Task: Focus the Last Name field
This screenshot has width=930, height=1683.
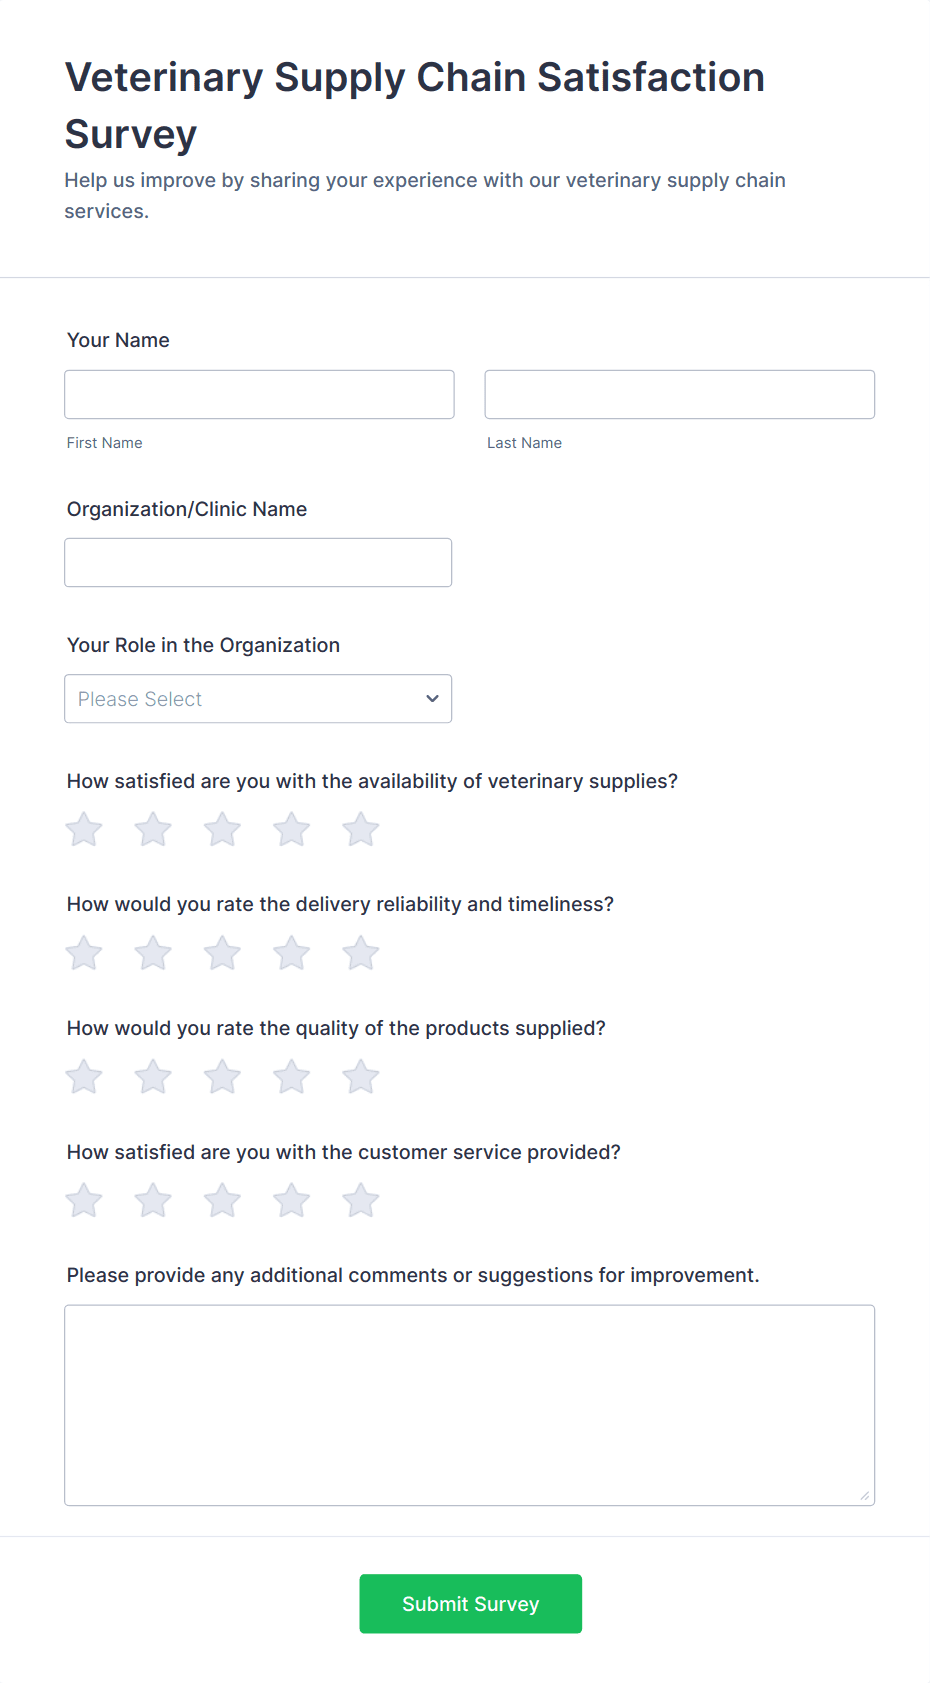Action: [679, 395]
